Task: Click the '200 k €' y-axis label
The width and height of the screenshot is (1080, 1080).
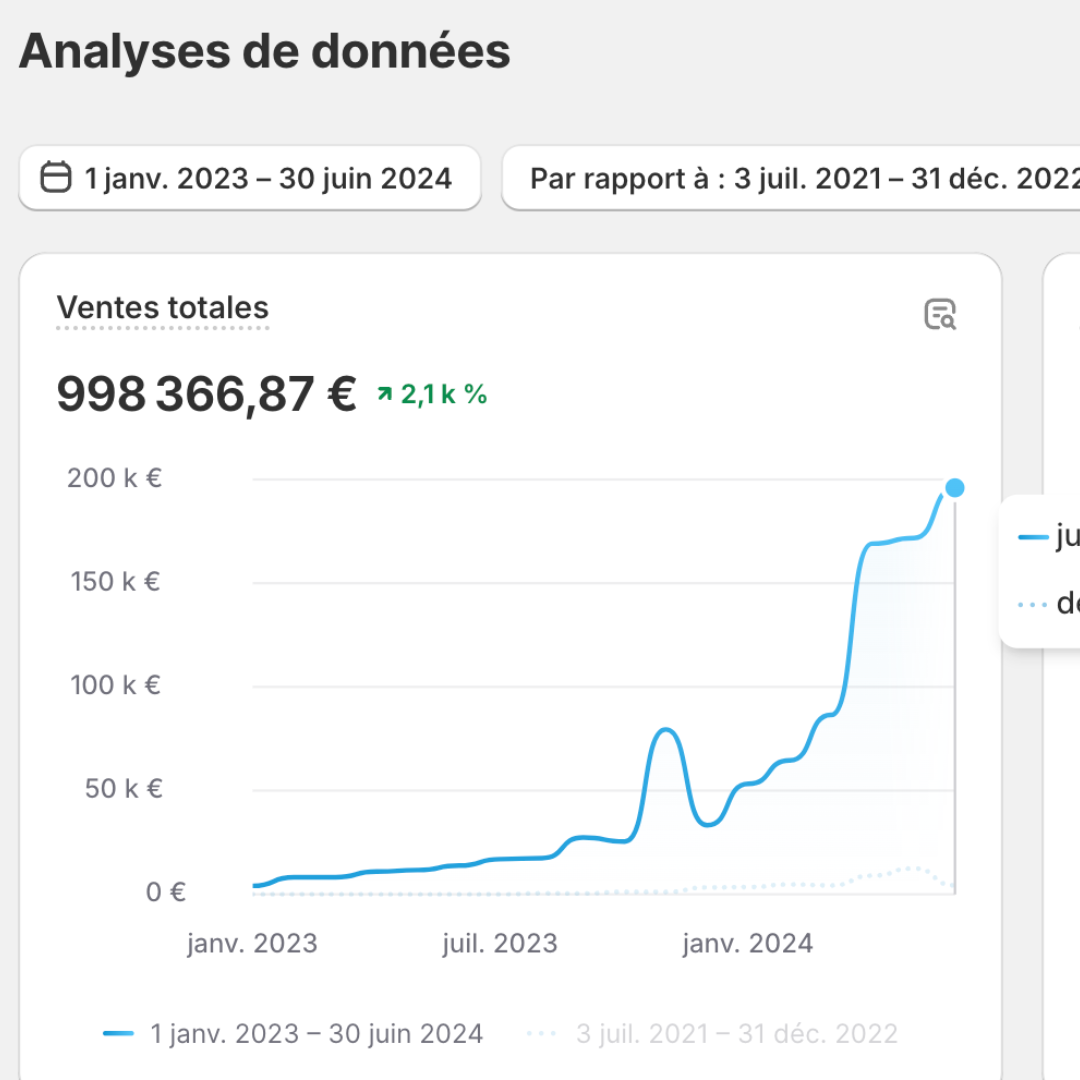Action: pyautogui.click(x=114, y=478)
